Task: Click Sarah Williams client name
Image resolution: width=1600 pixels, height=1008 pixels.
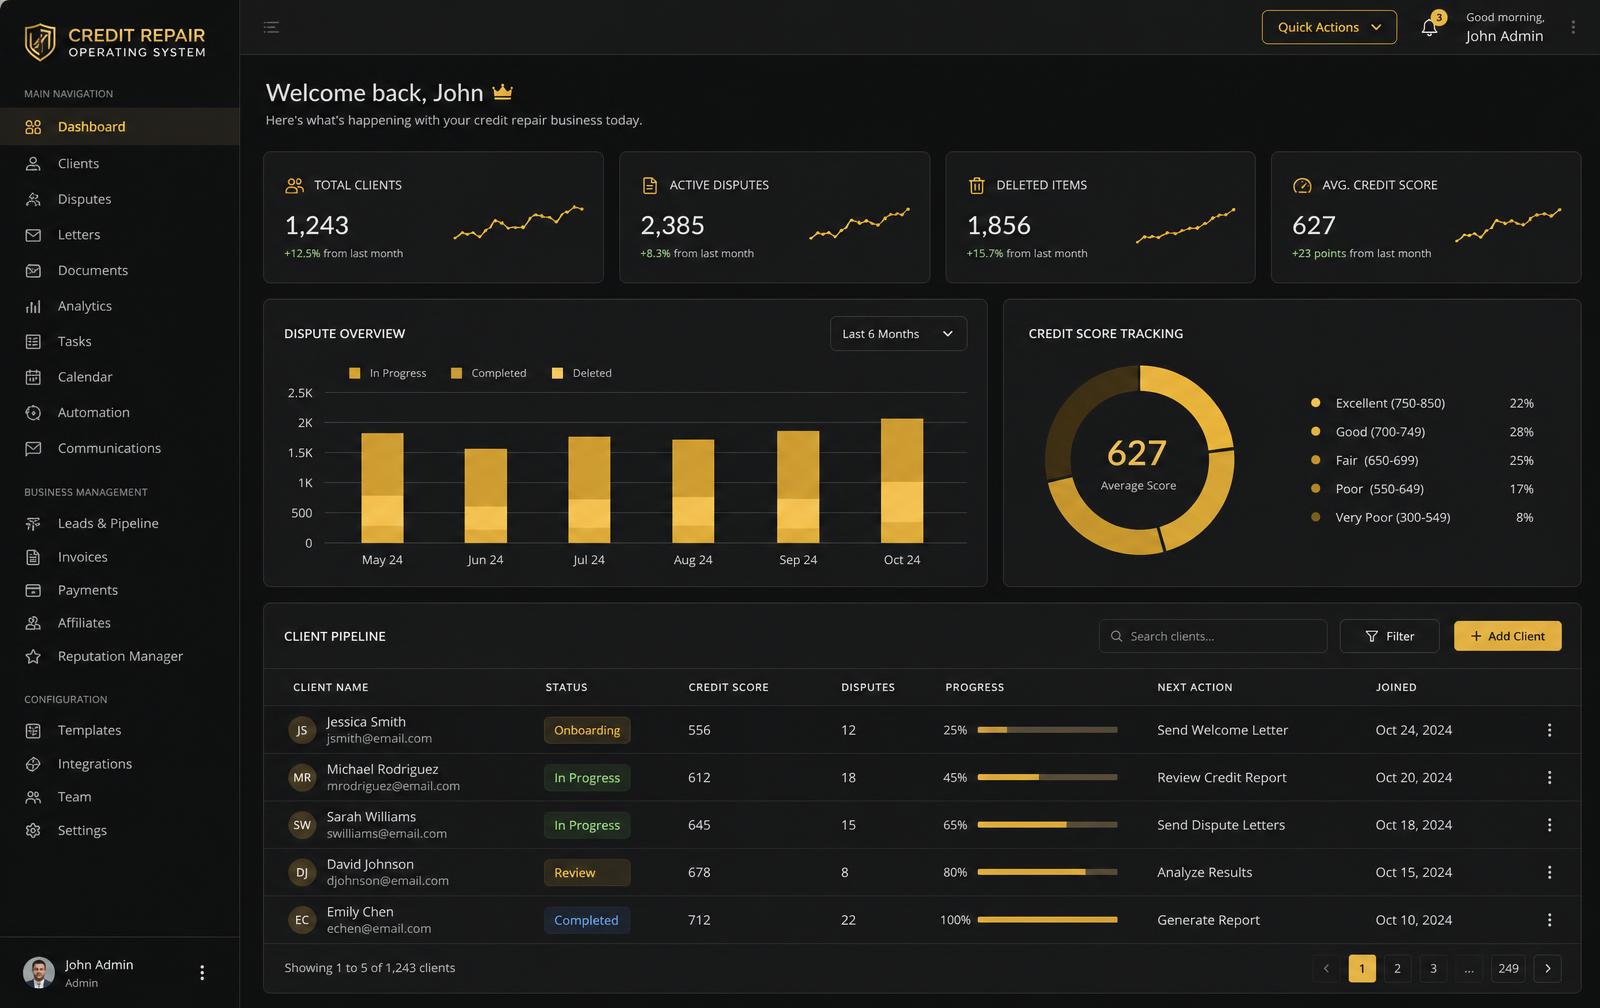Action: 371,817
